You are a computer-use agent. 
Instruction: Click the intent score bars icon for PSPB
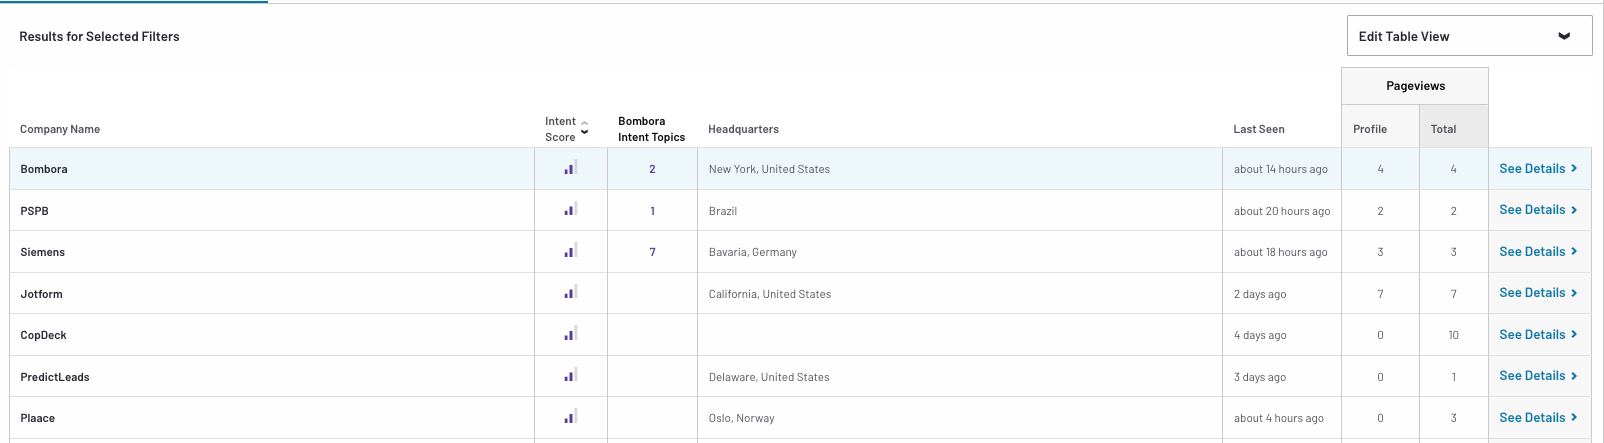tap(570, 210)
